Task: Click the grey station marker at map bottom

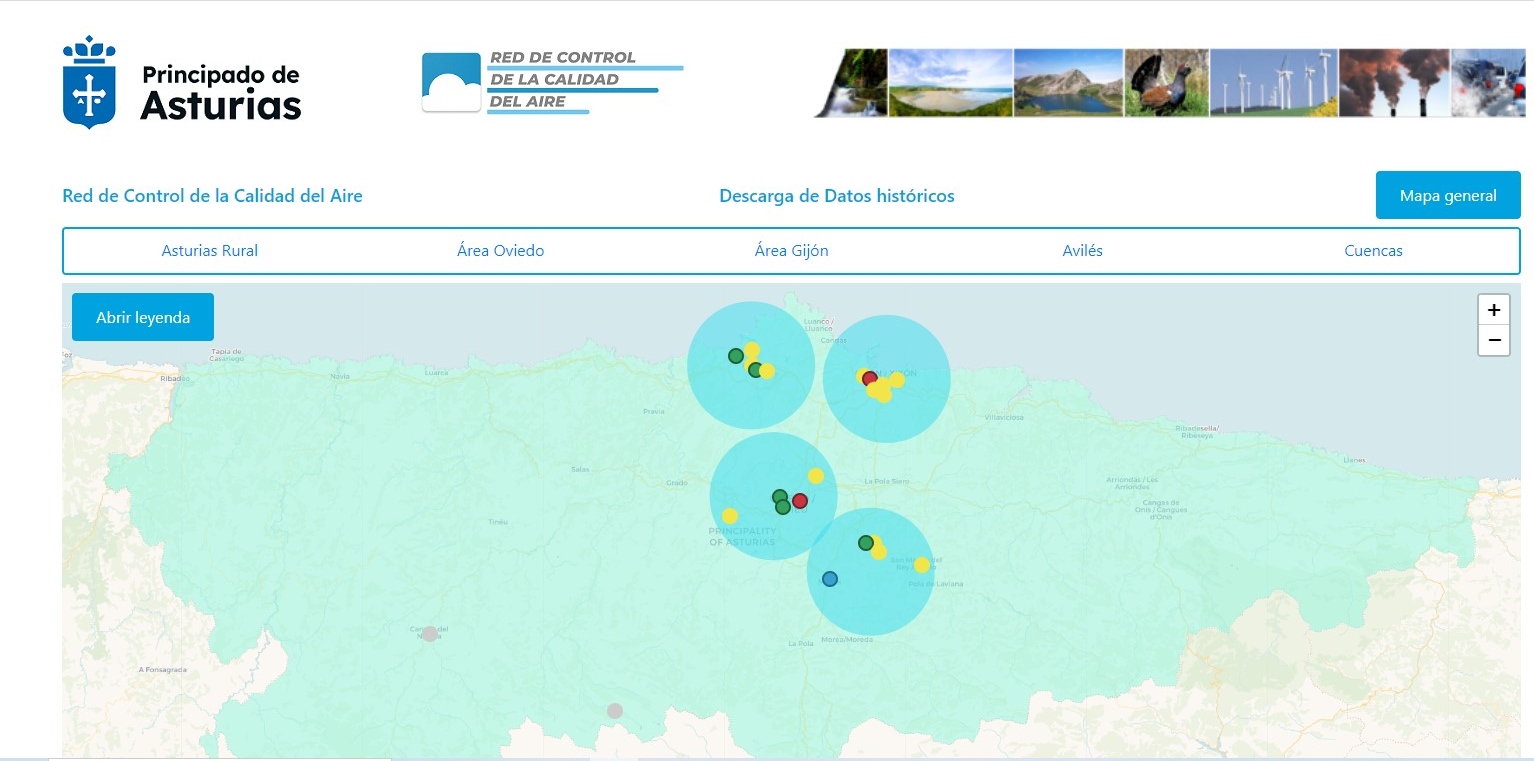Action: (x=615, y=711)
